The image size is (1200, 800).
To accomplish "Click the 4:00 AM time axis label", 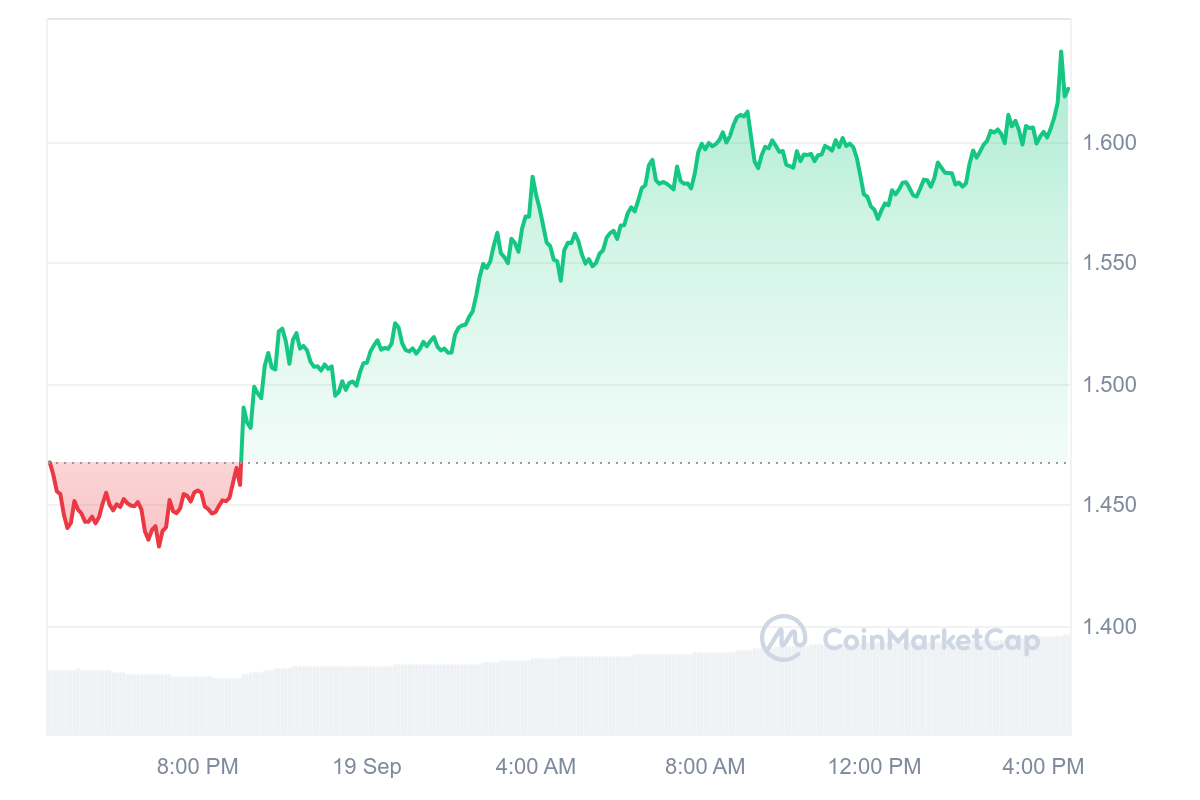I will 536,767.
